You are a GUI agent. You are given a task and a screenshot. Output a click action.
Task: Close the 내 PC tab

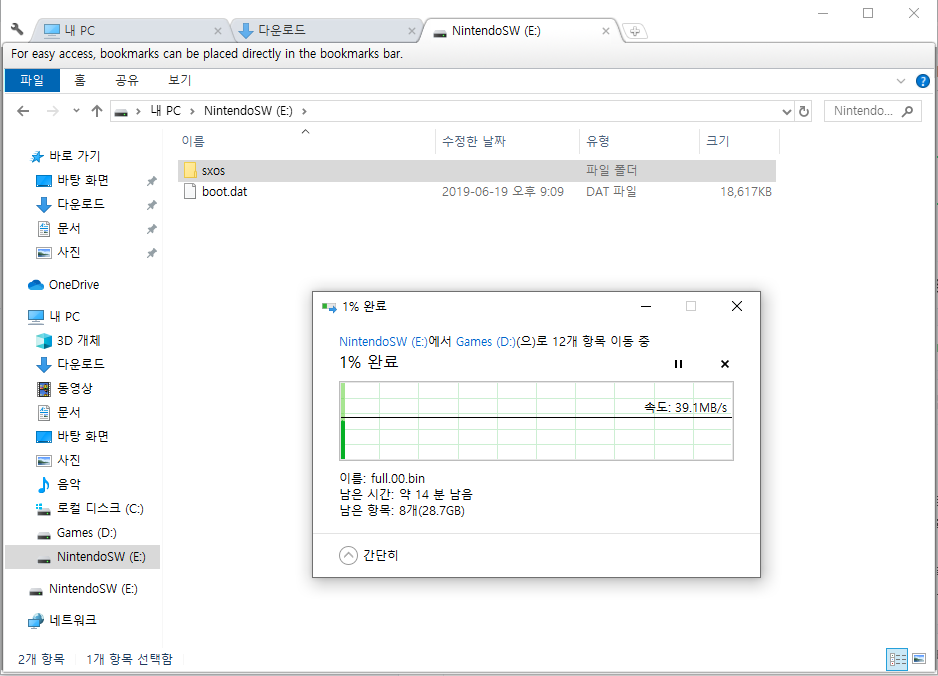(x=218, y=31)
